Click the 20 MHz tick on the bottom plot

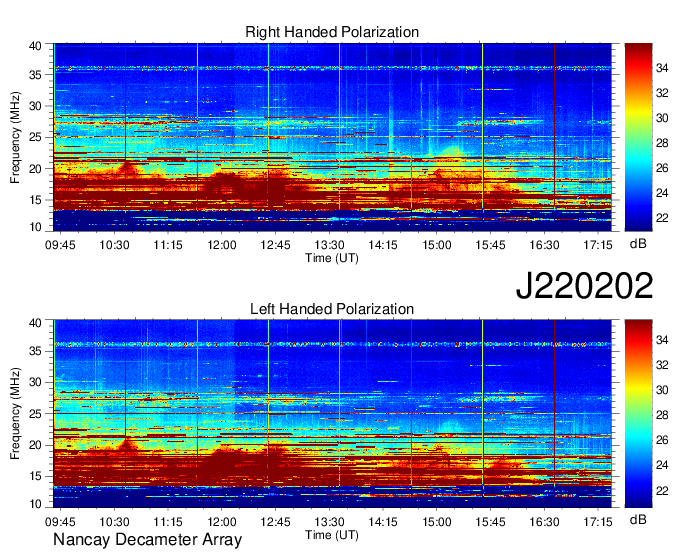[x=36, y=445]
